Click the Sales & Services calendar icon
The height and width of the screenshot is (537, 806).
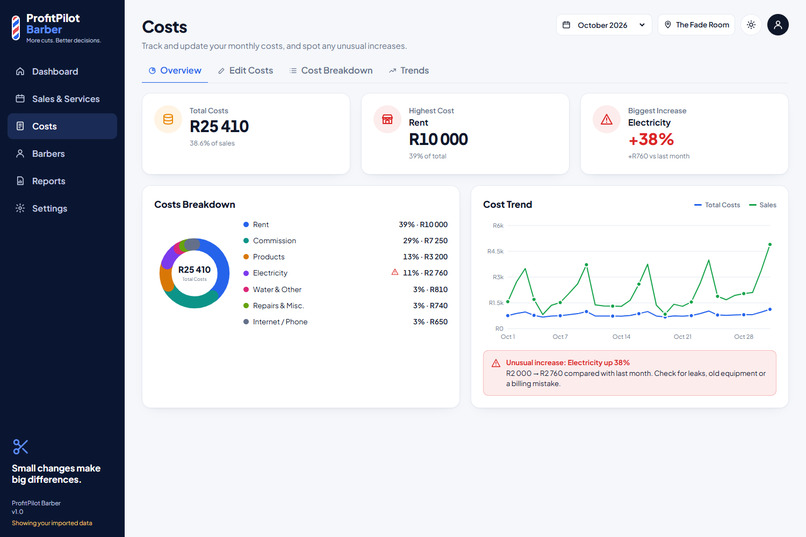pos(20,99)
